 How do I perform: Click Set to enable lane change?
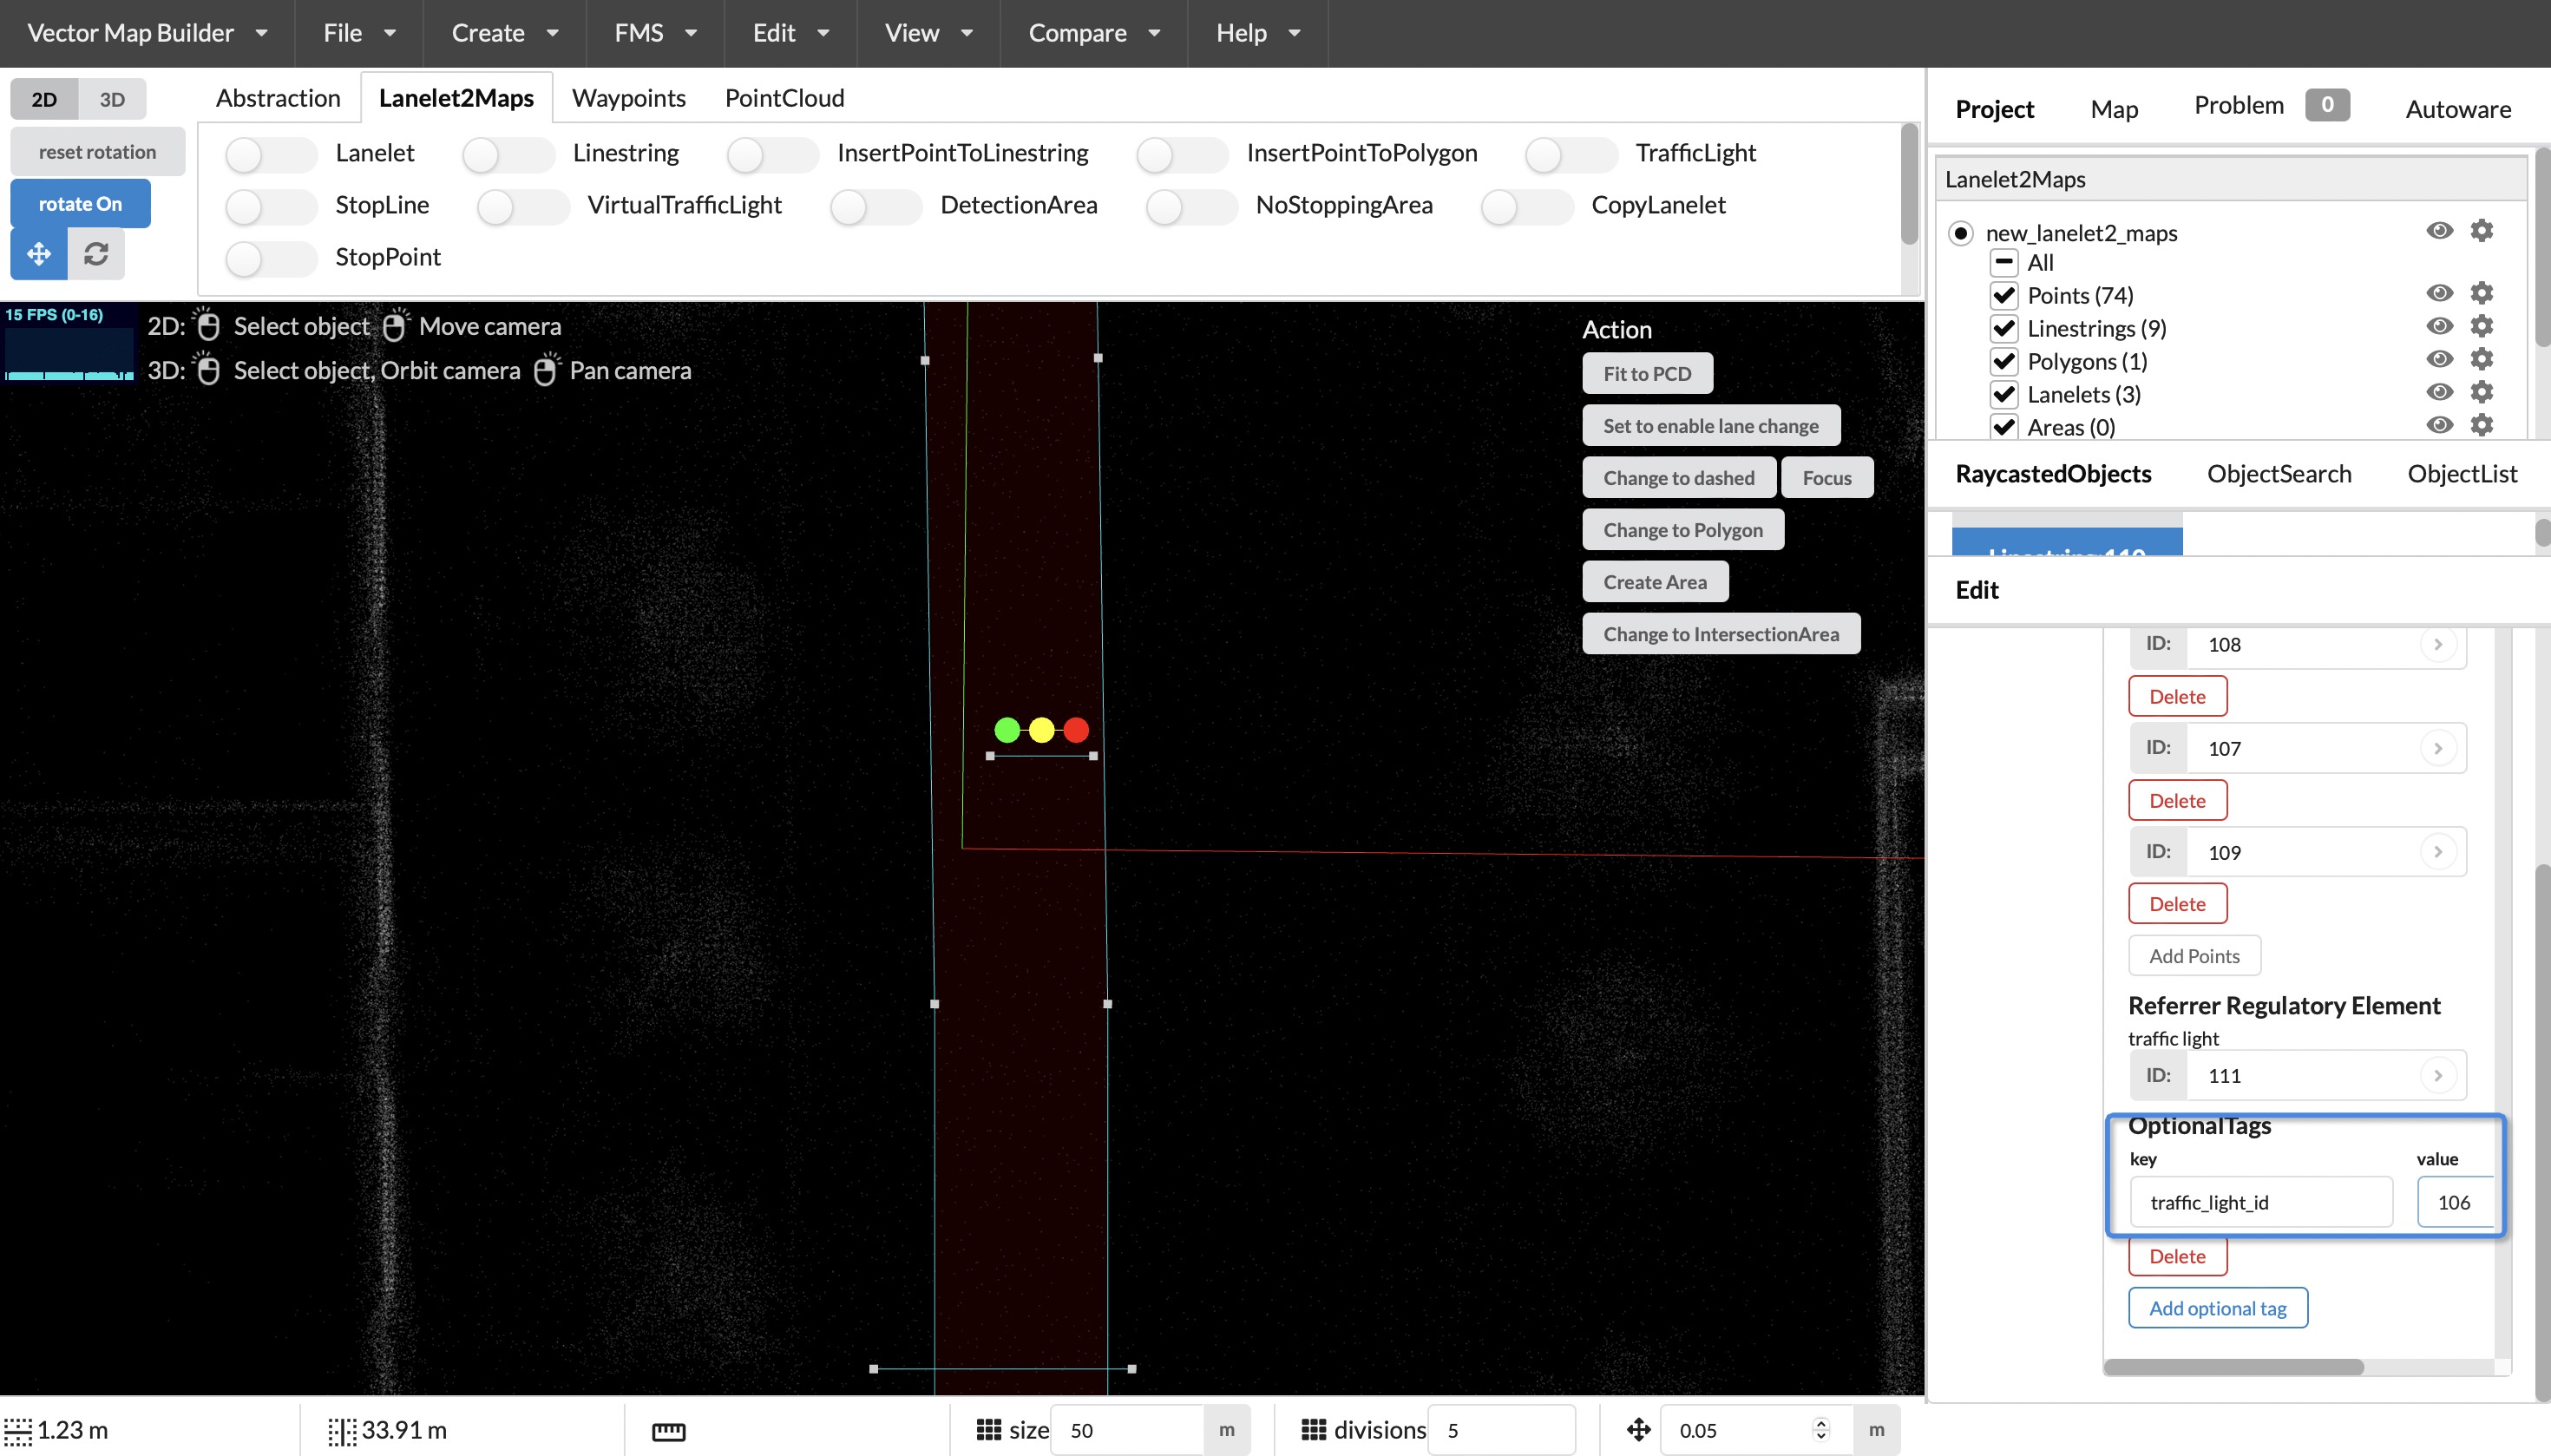pos(1711,426)
